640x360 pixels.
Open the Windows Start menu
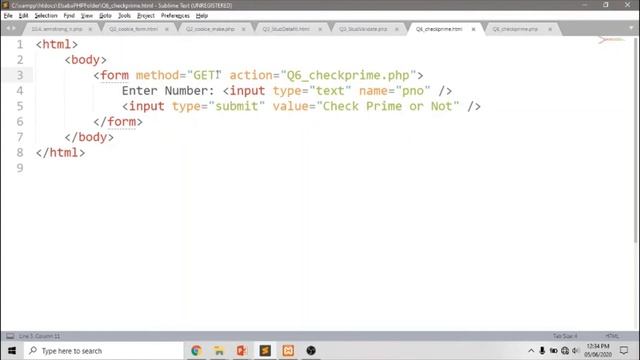12,351
